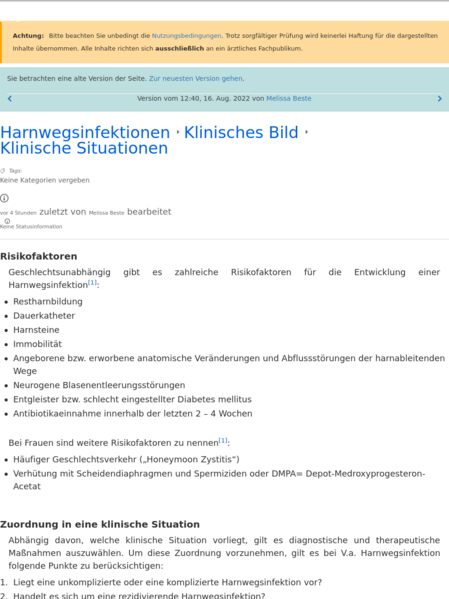
Task: Click the 'Harnsteine' list item
Action: [36, 330]
